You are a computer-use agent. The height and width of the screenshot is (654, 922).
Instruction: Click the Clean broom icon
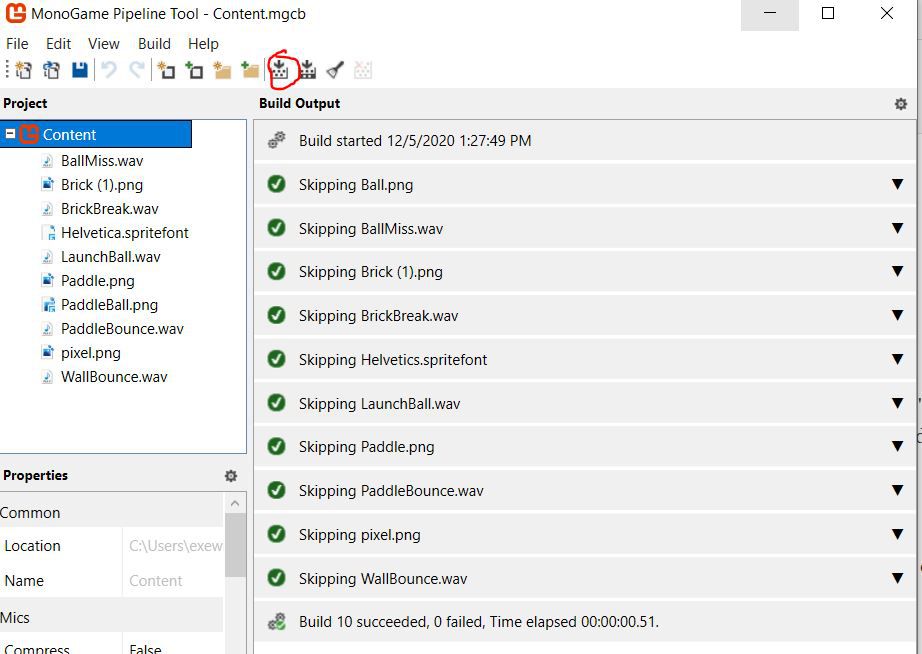click(335, 70)
